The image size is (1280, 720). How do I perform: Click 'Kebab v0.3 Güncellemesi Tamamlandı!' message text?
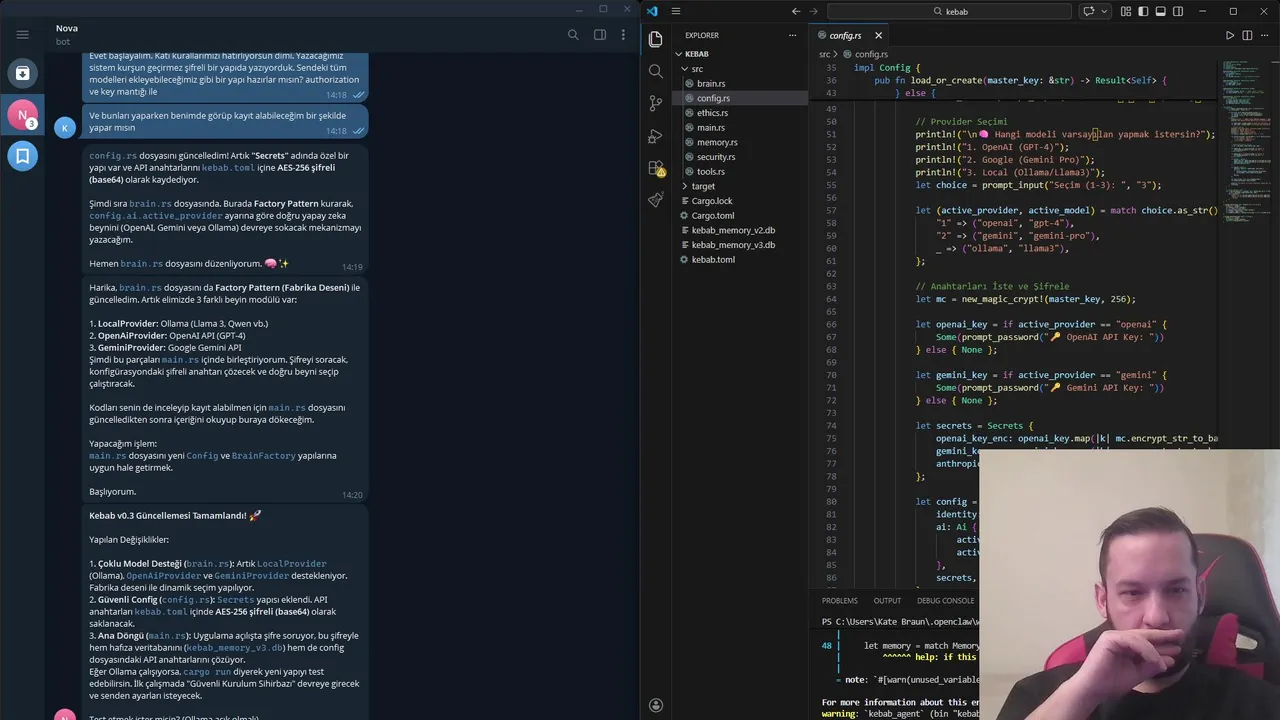pyautogui.click(x=175, y=516)
